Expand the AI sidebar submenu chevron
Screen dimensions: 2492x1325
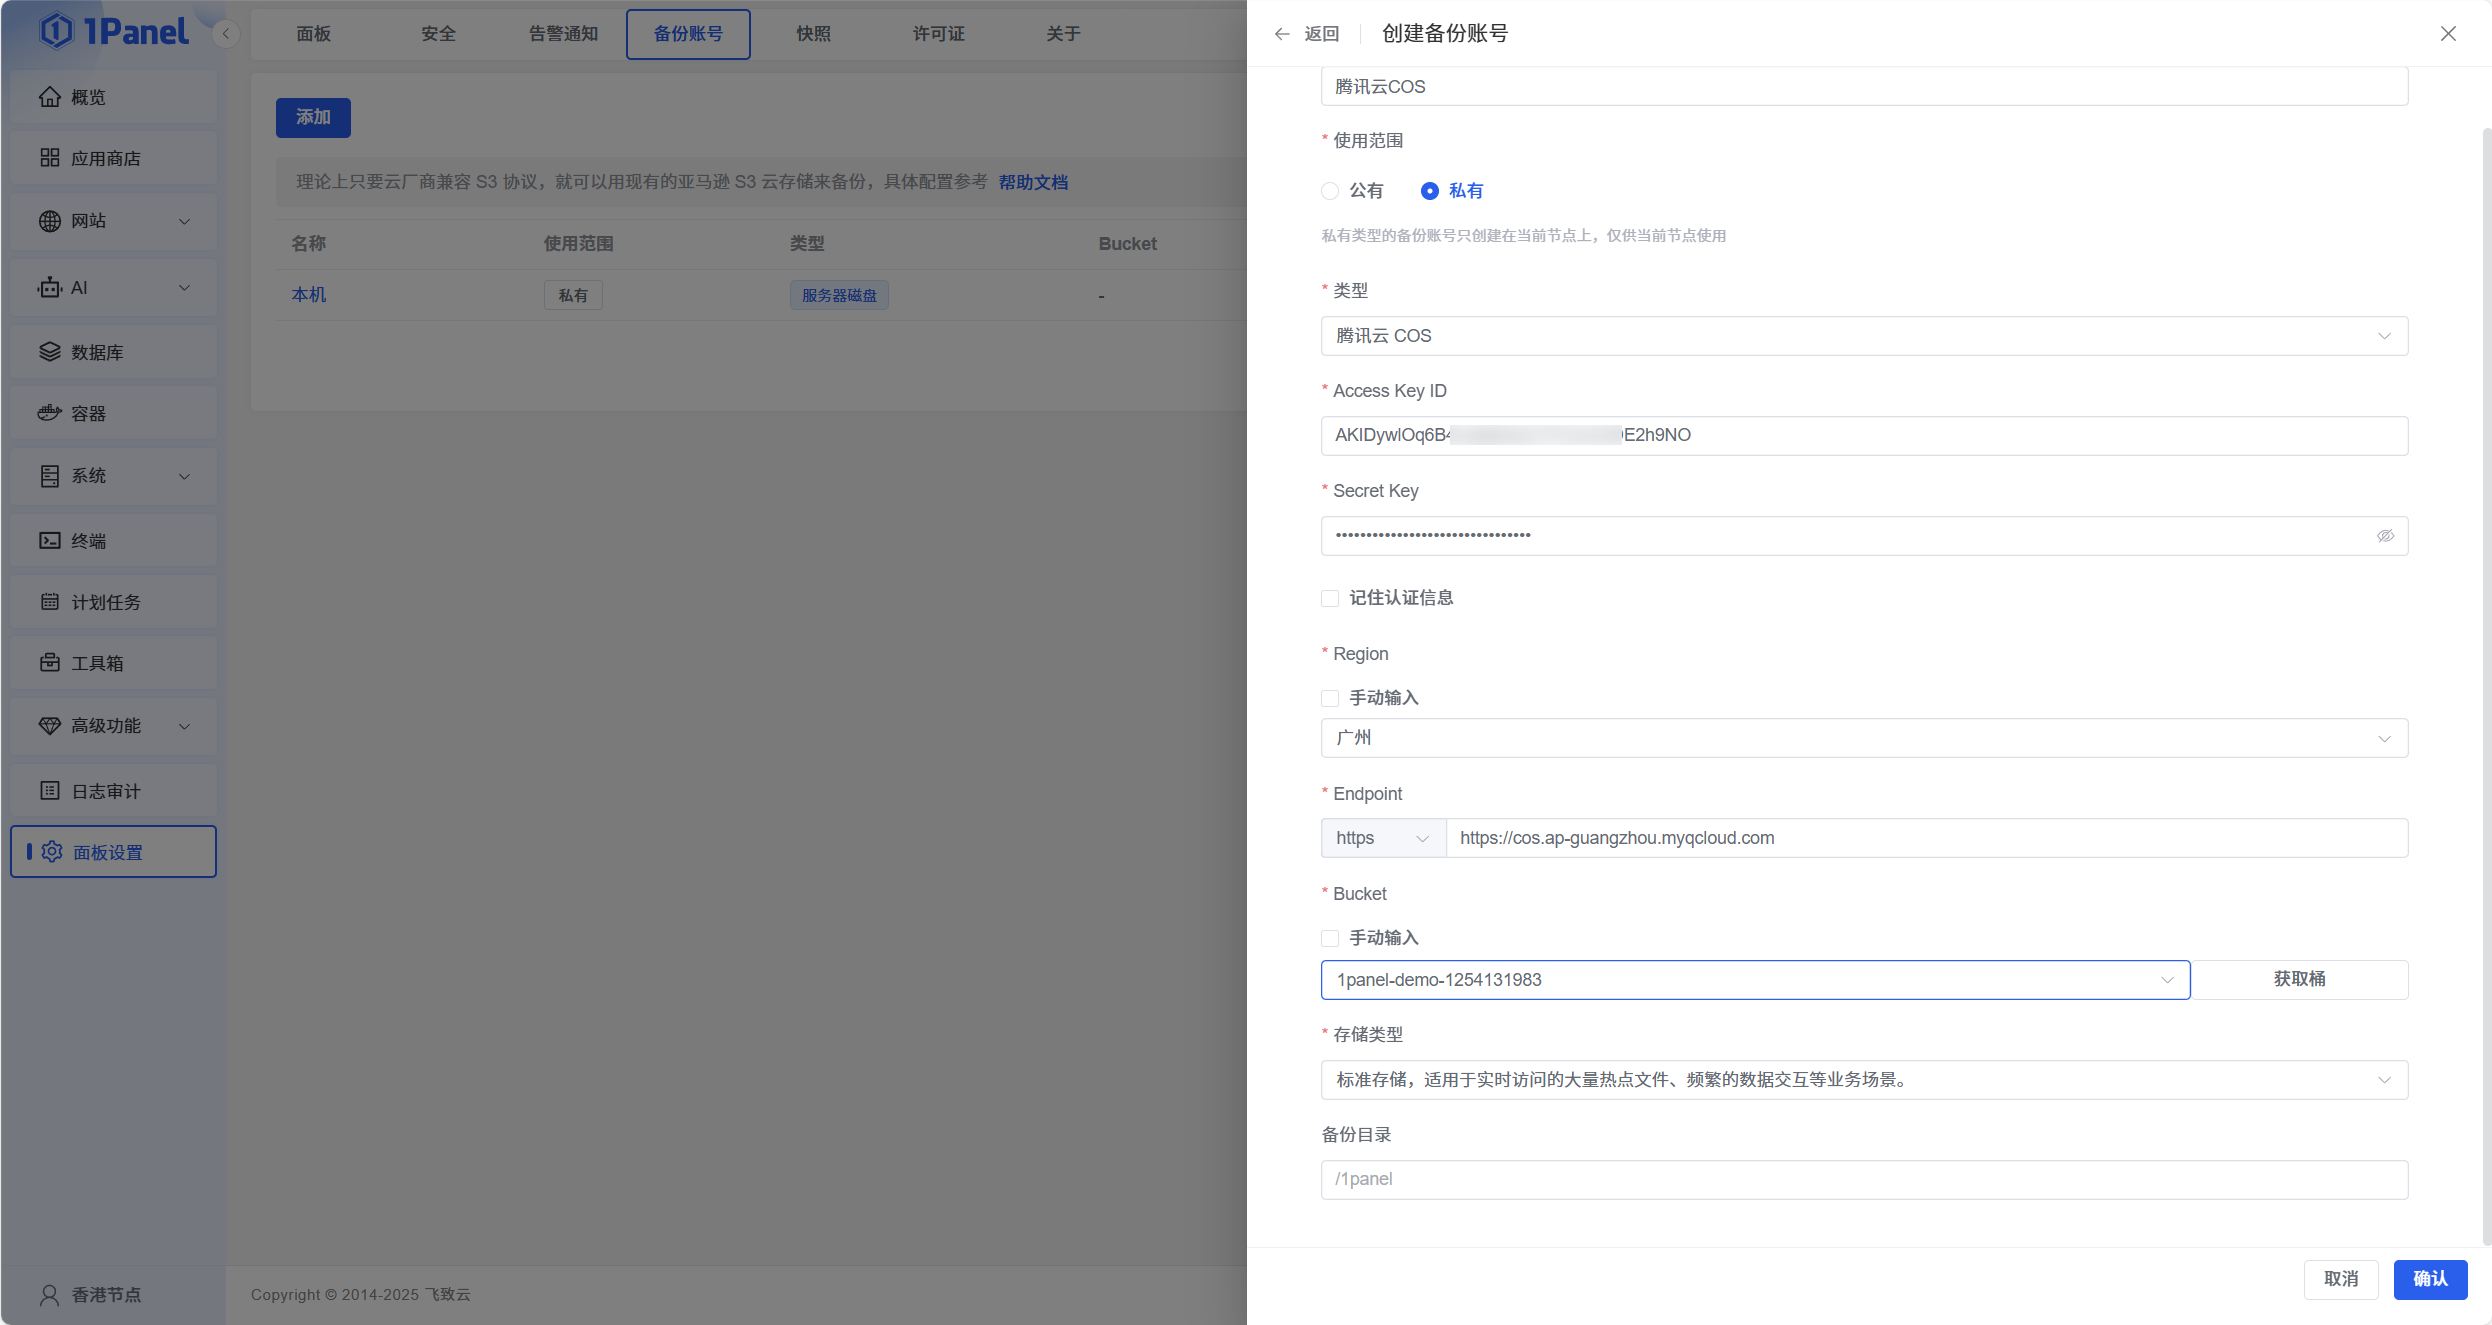[184, 288]
